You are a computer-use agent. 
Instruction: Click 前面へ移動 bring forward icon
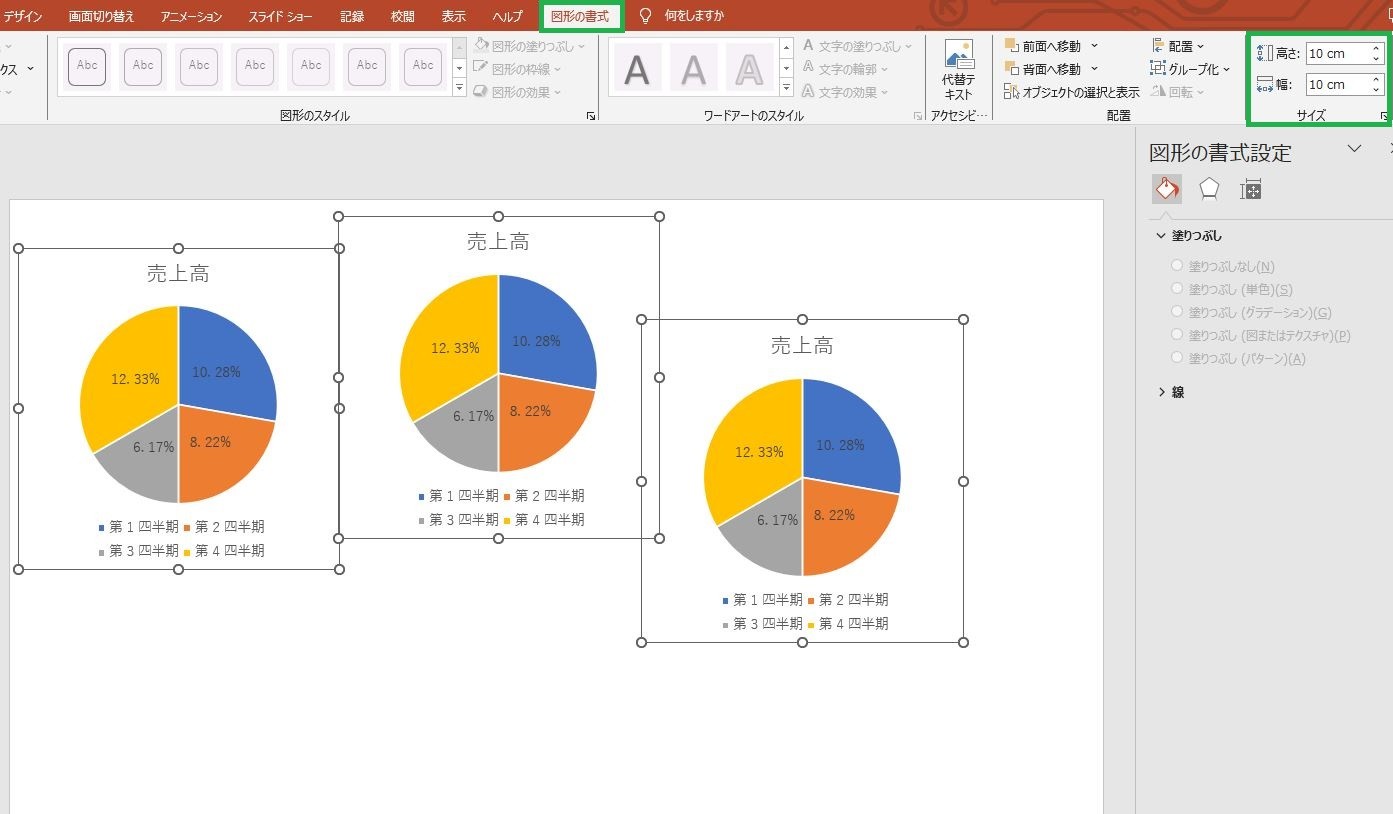[1012, 46]
